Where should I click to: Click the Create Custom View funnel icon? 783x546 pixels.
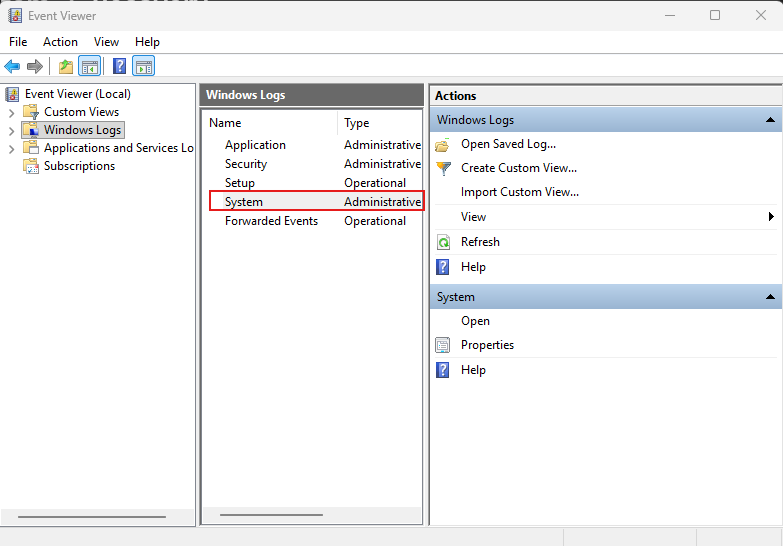[443, 168]
